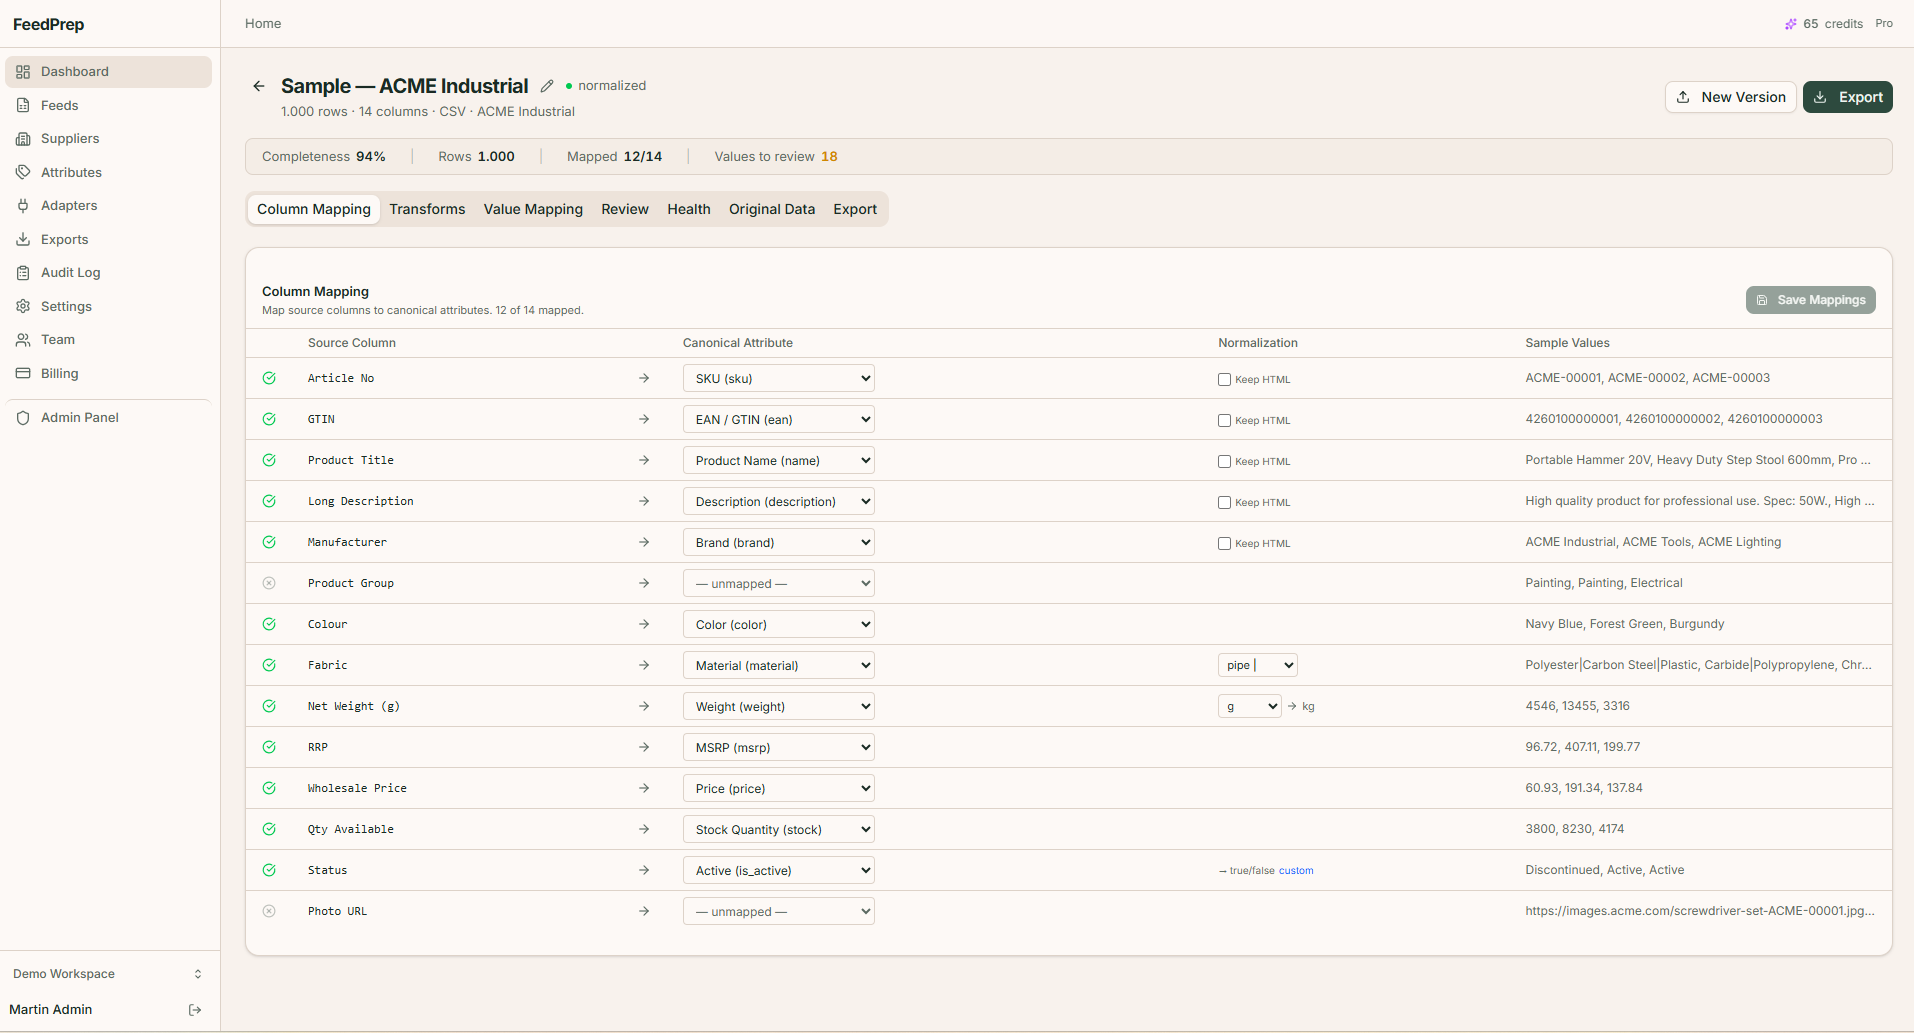
Task: Go to the Audit Log page
Action: pyautogui.click(x=70, y=272)
